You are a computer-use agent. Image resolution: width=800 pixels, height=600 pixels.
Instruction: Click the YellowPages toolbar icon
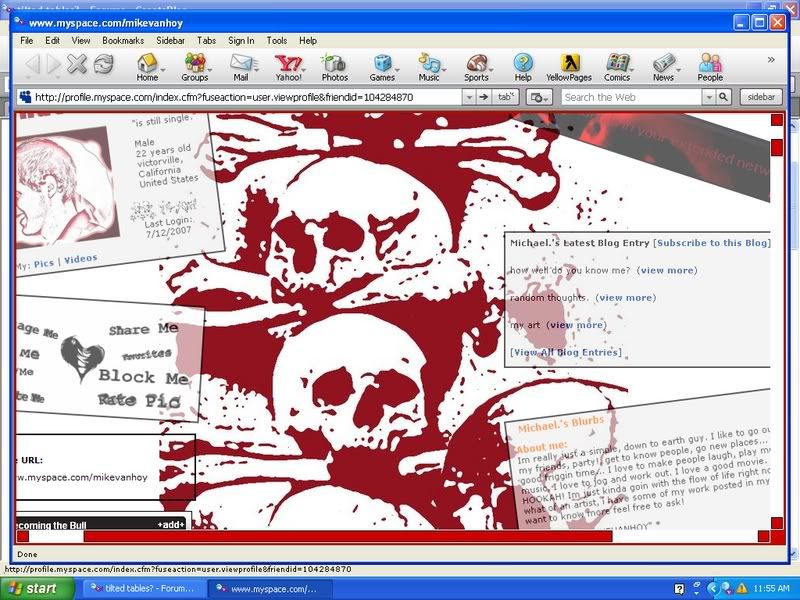pos(570,67)
